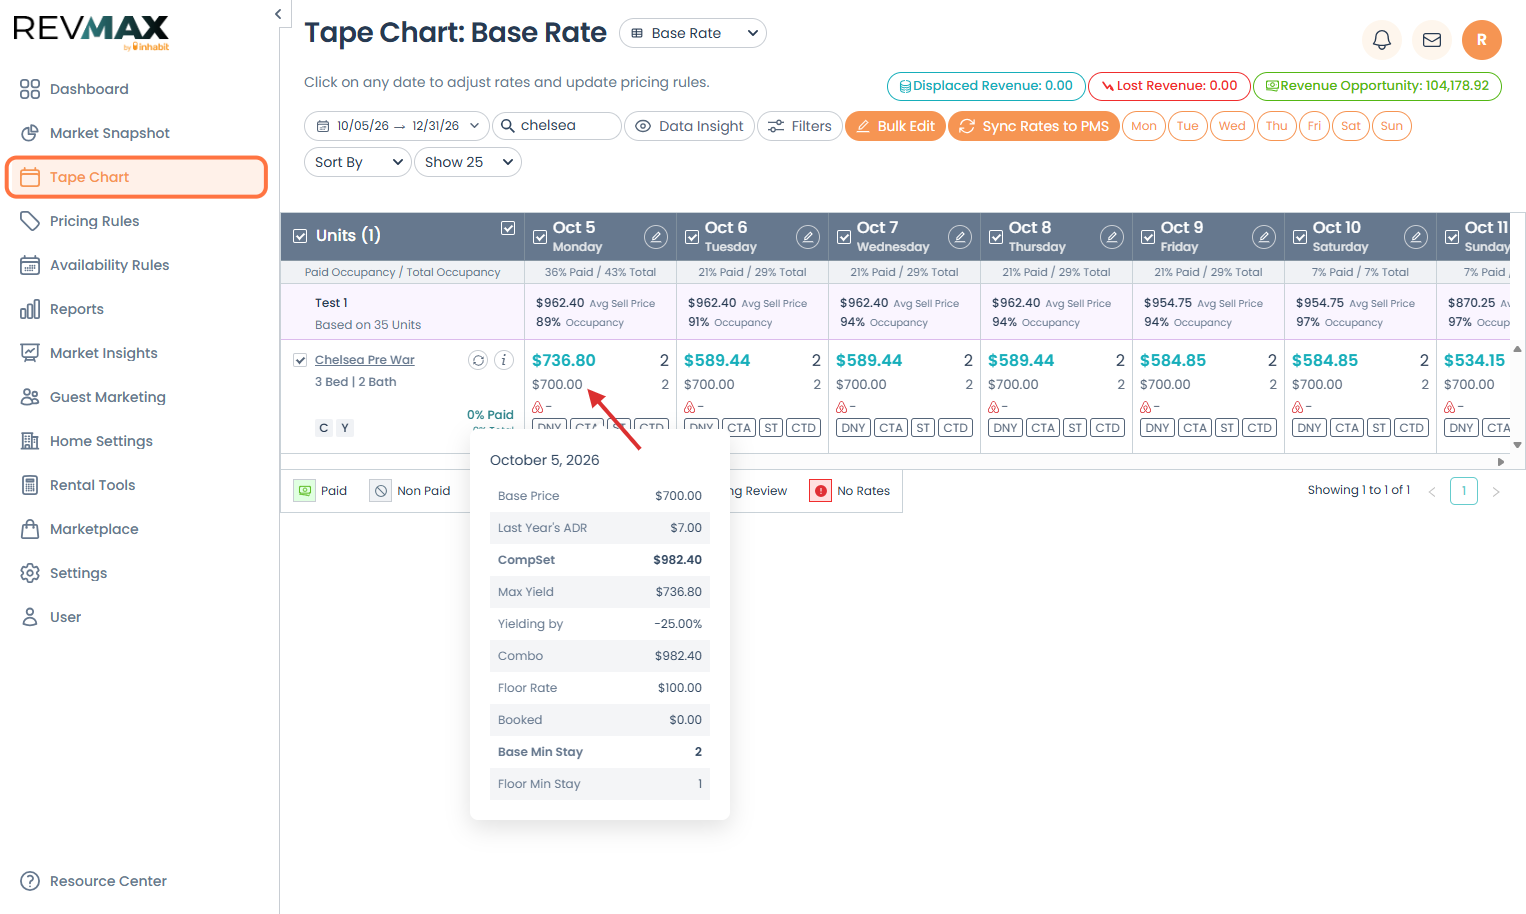Click the Non Paid legend icon

380,491
